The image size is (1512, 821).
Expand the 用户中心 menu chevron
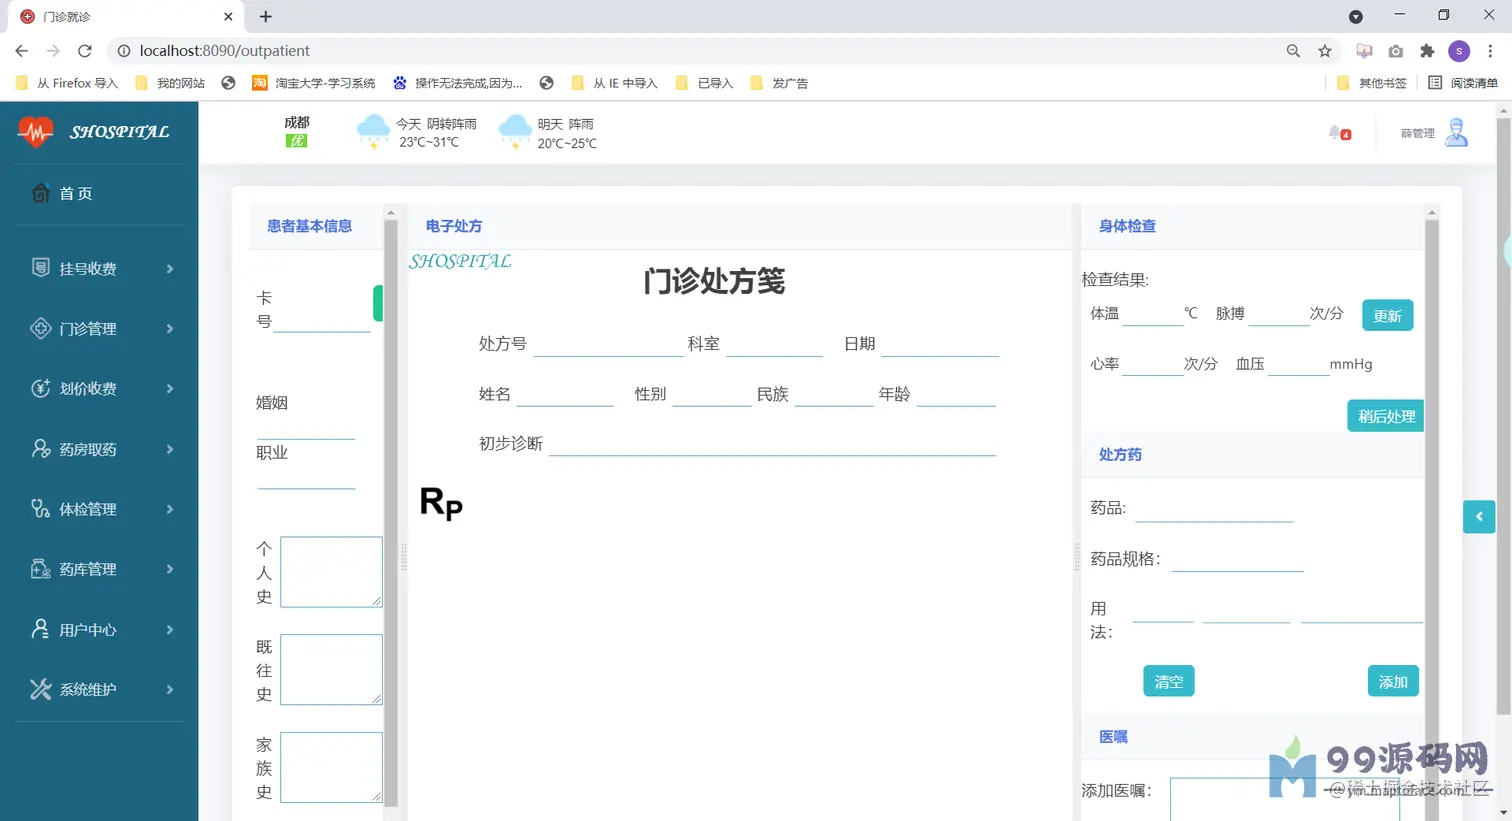coord(170,630)
